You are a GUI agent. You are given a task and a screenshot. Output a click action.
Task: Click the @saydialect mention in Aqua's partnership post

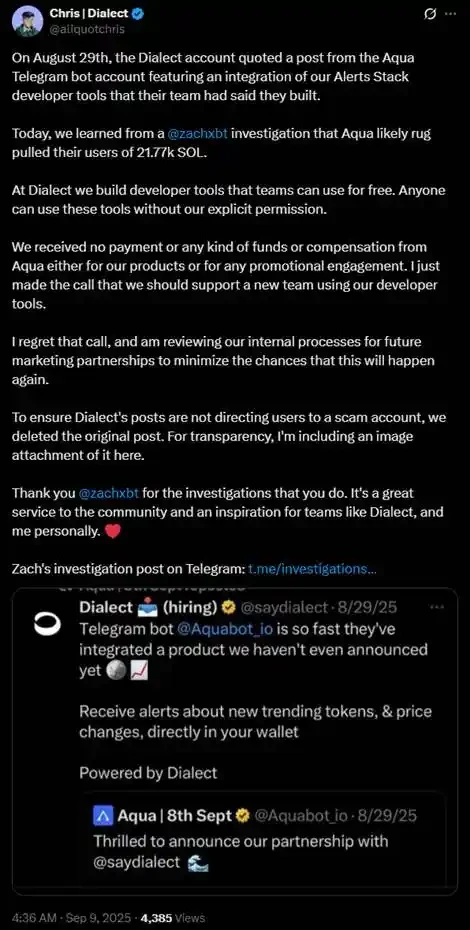pos(136,863)
